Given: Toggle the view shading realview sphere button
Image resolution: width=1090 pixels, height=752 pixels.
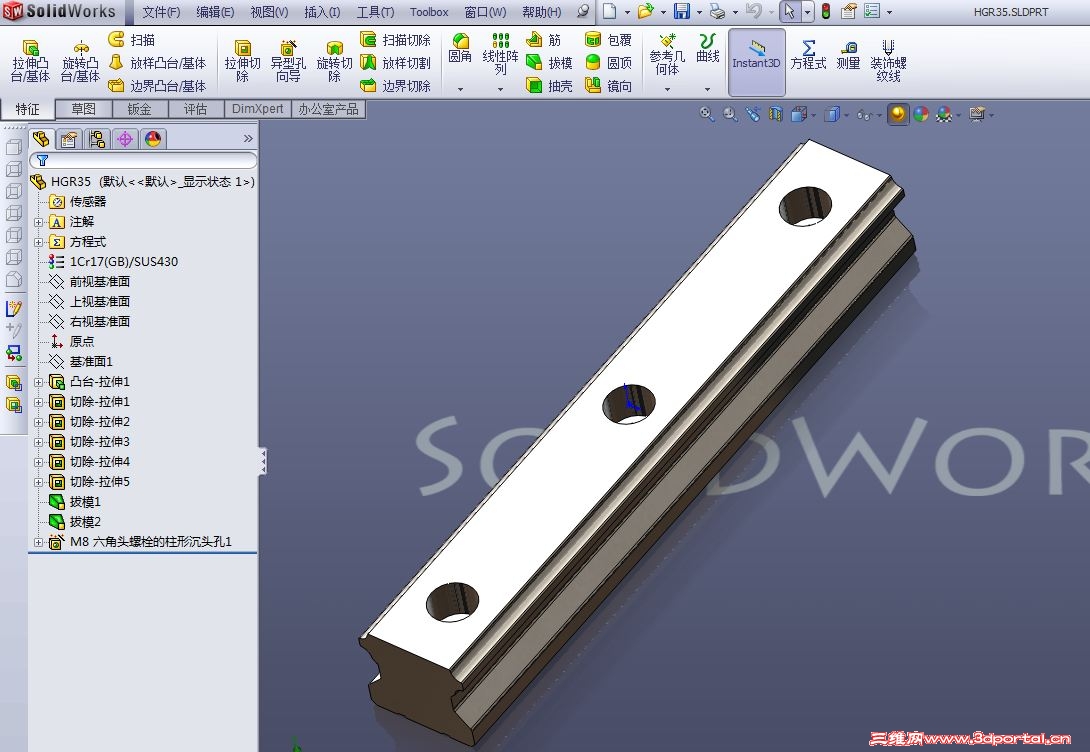Looking at the screenshot, I should pyautogui.click(x=897, y=114).
